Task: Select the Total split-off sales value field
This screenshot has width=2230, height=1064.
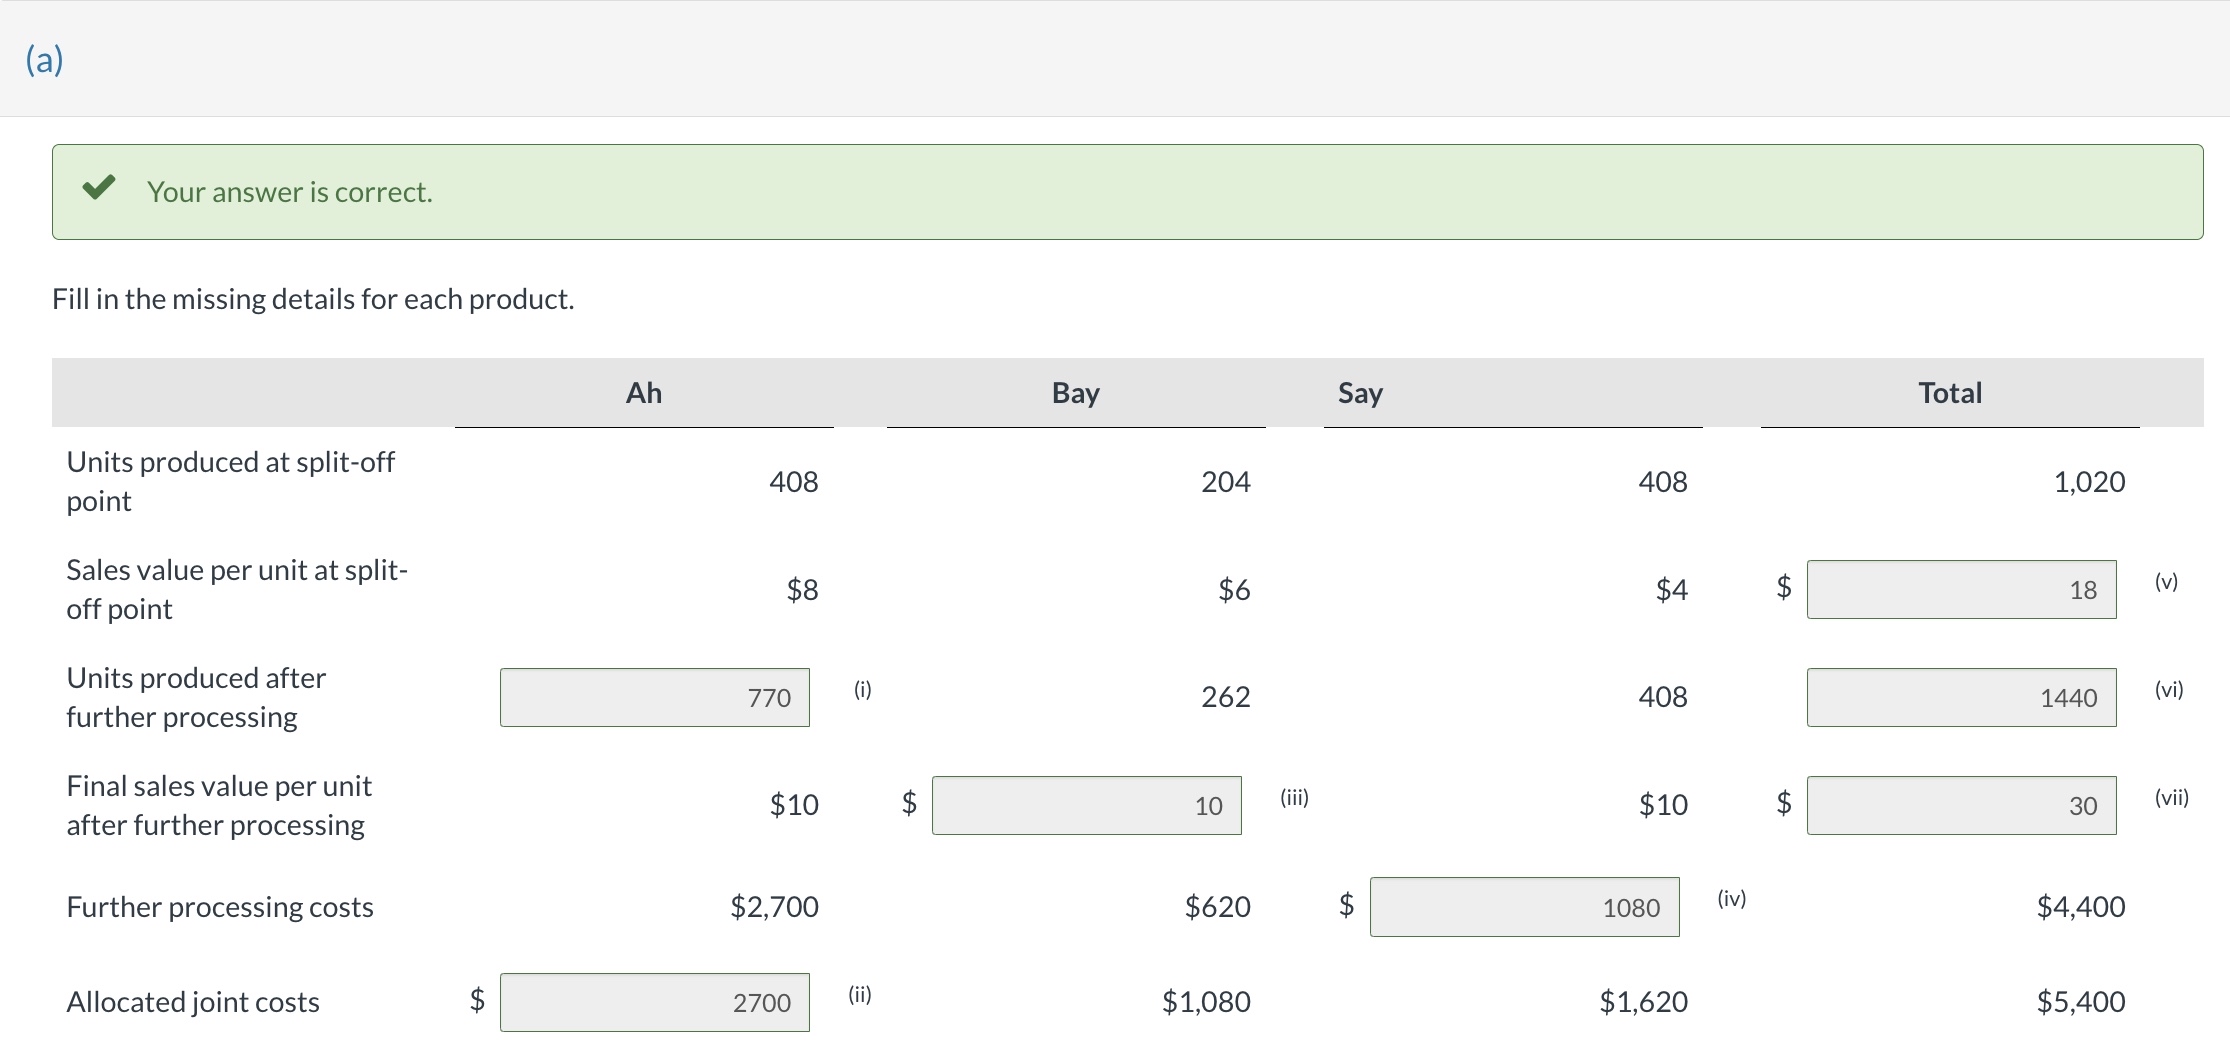Action: pos(1961,590)
